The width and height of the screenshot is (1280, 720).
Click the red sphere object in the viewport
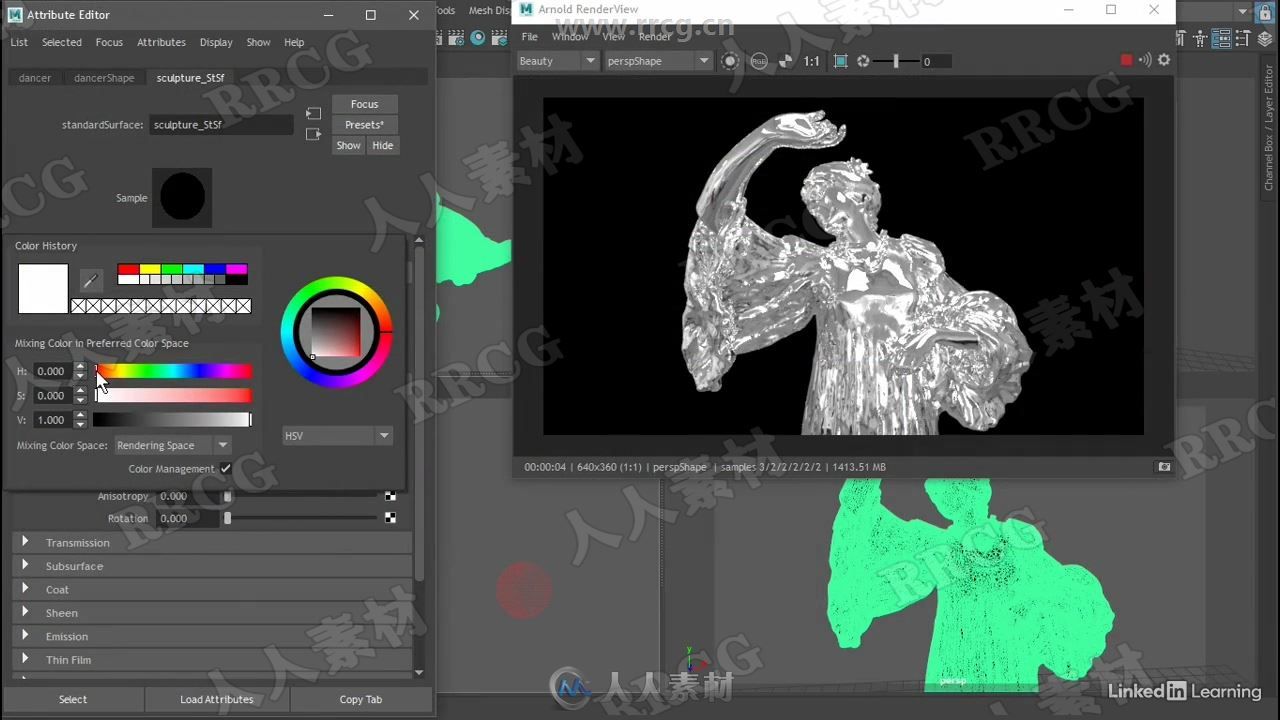524,588
